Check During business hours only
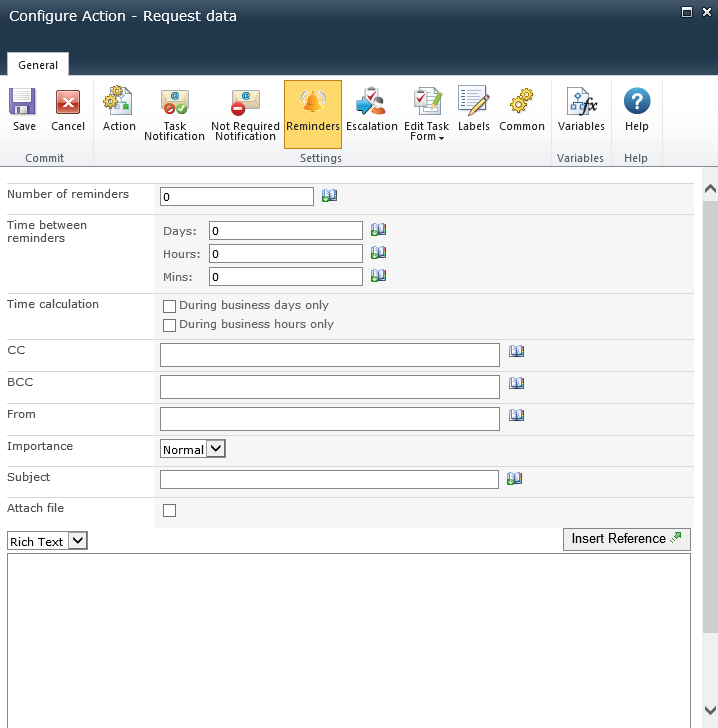Screen dimensions: 718x728 [170, 325]
